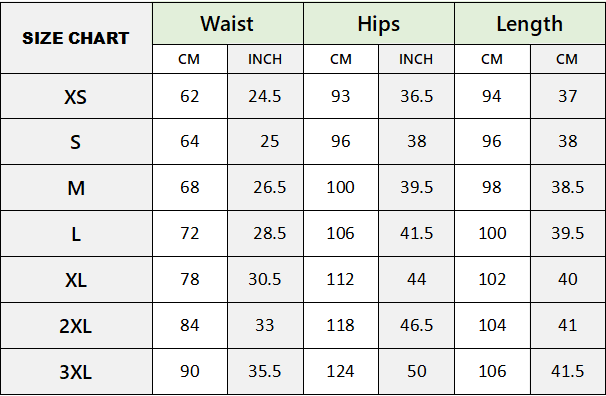This screenshot has width=606, height=396.
Task: Click the hips value 124 for 3XL
Action: [x=340, y=371]
